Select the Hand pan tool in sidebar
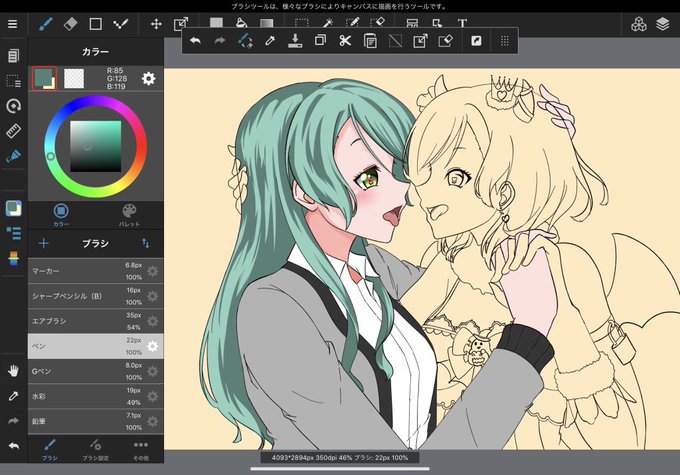 [13, 370]
